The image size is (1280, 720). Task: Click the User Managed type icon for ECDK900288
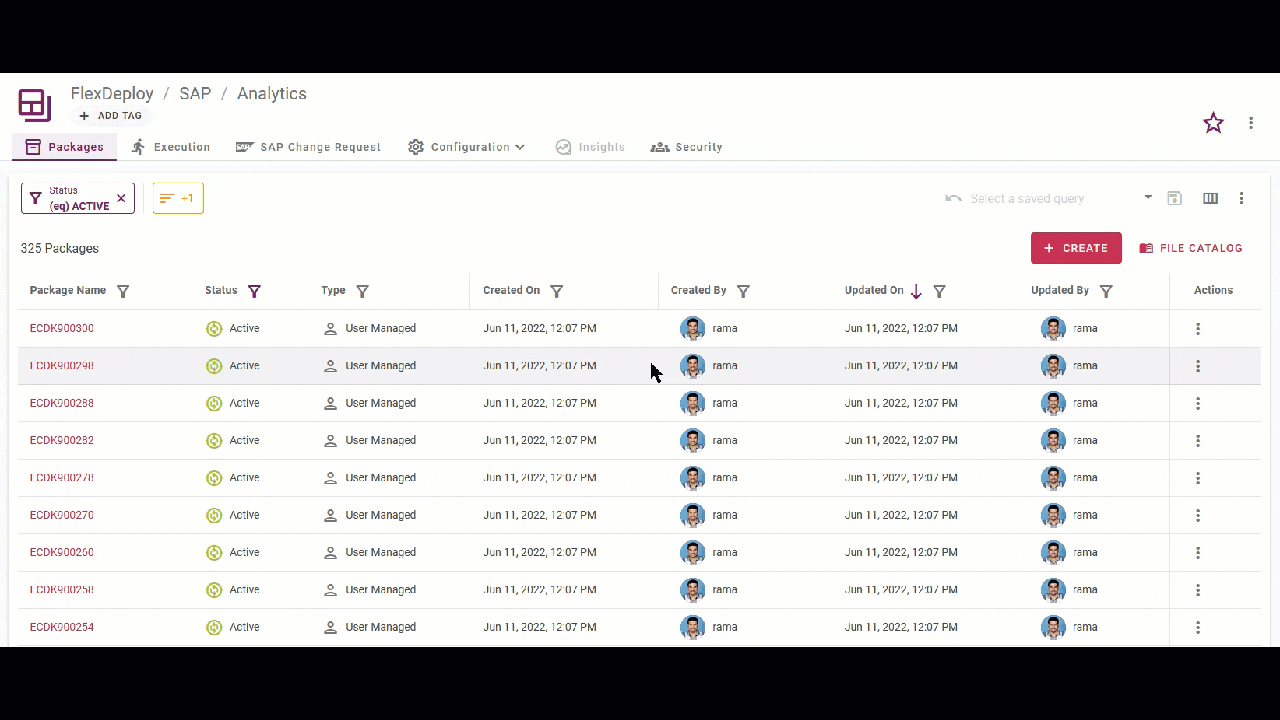[x=330, y=403]
